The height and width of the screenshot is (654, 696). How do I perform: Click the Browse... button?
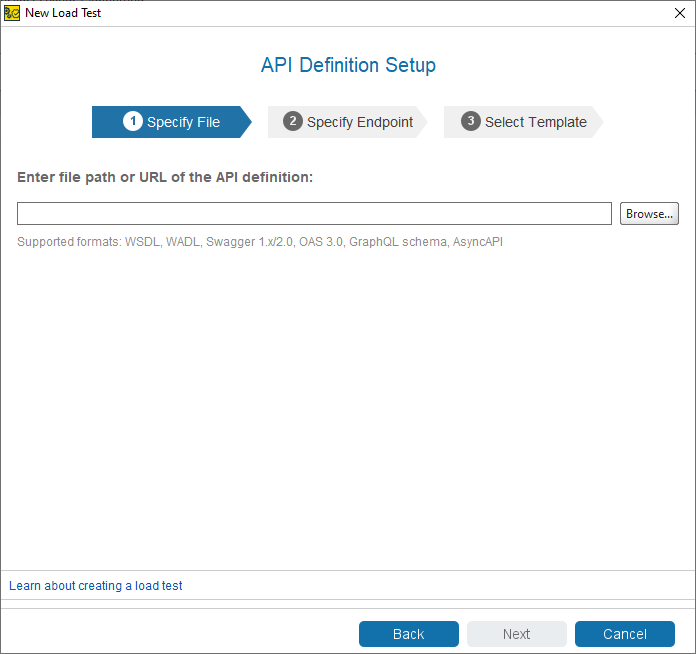(649, 214)
